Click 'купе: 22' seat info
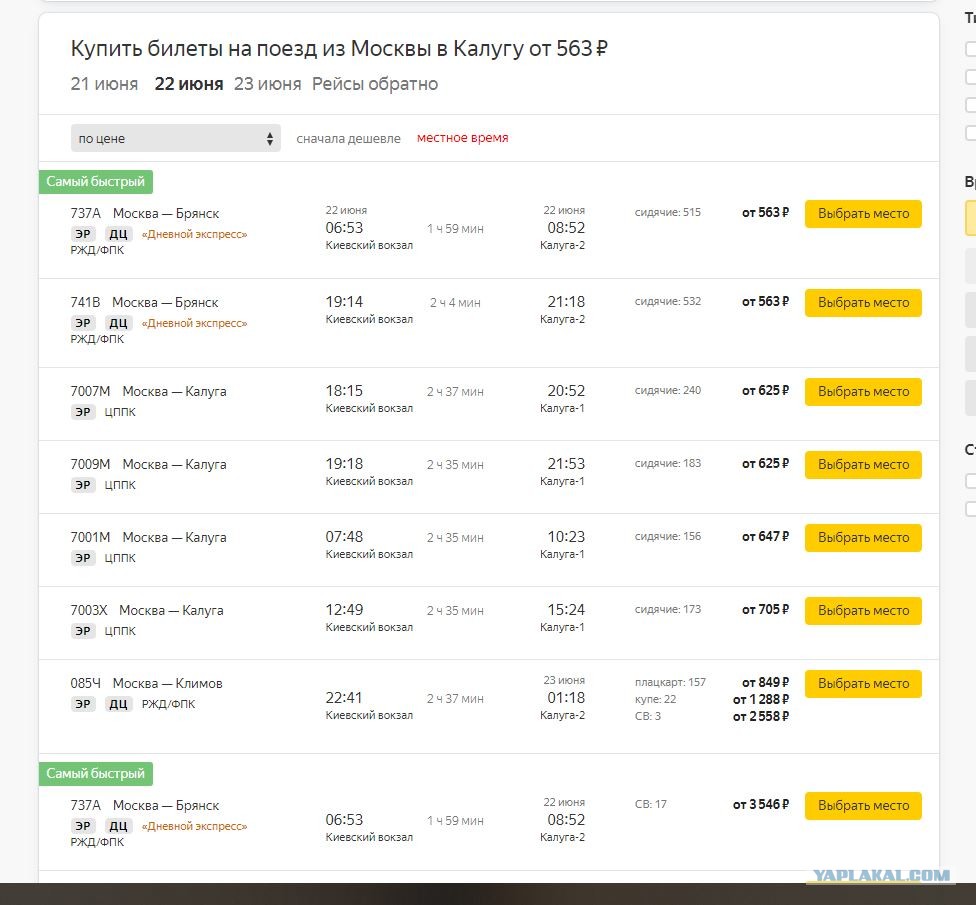 (x=655, y=699)
